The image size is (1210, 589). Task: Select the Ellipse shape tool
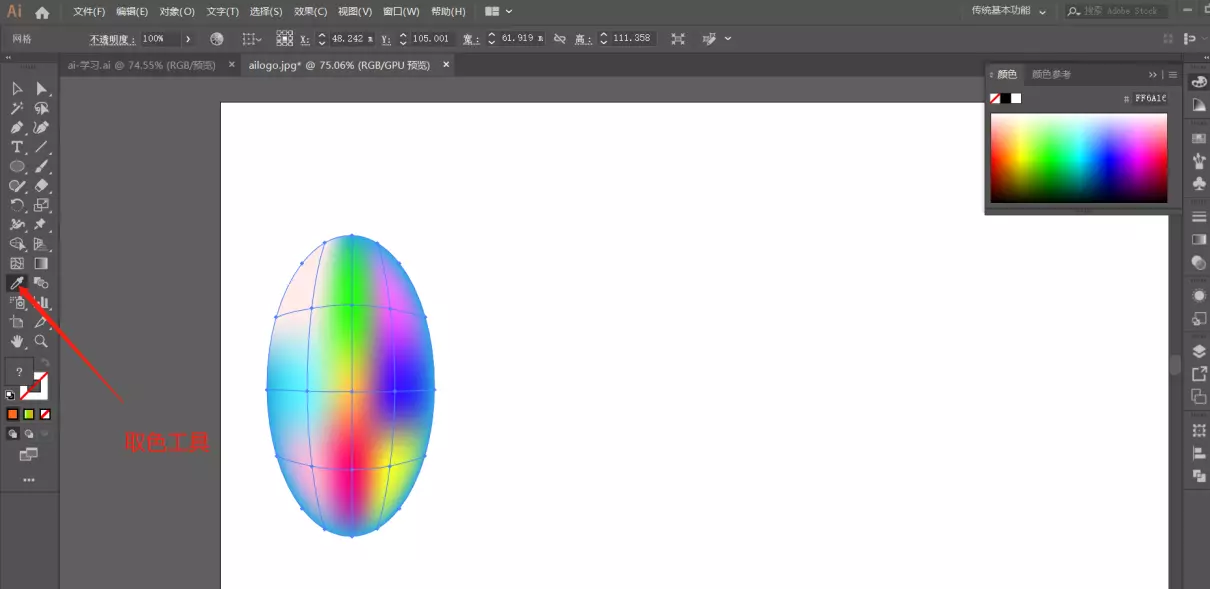[17, 166]
